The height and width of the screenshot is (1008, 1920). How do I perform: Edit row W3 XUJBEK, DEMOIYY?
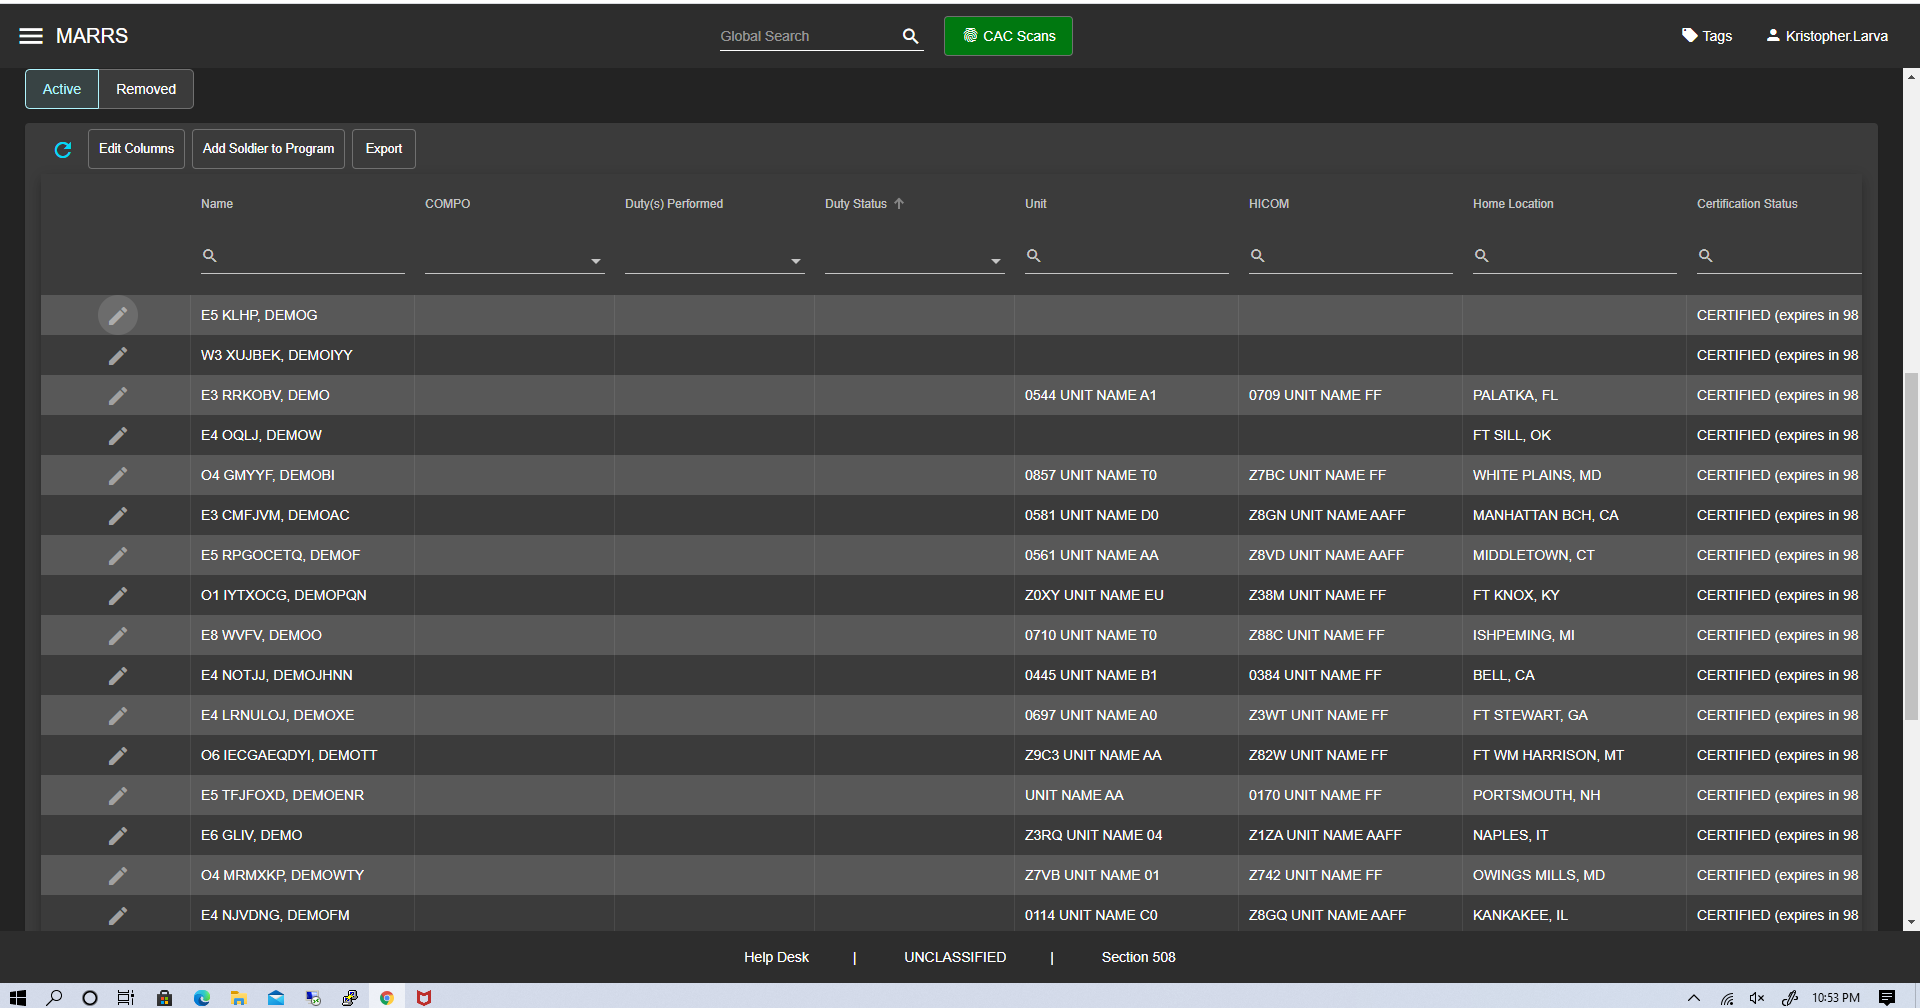(118, 355)
